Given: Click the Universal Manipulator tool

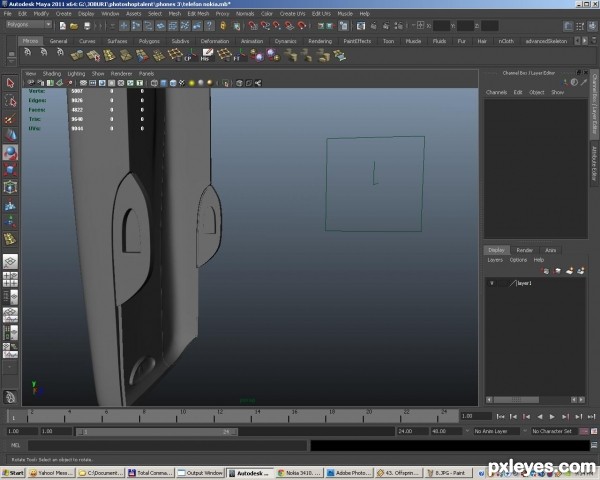Looking at the screenshot, I should pyautogui.click(x=10, y=187).
